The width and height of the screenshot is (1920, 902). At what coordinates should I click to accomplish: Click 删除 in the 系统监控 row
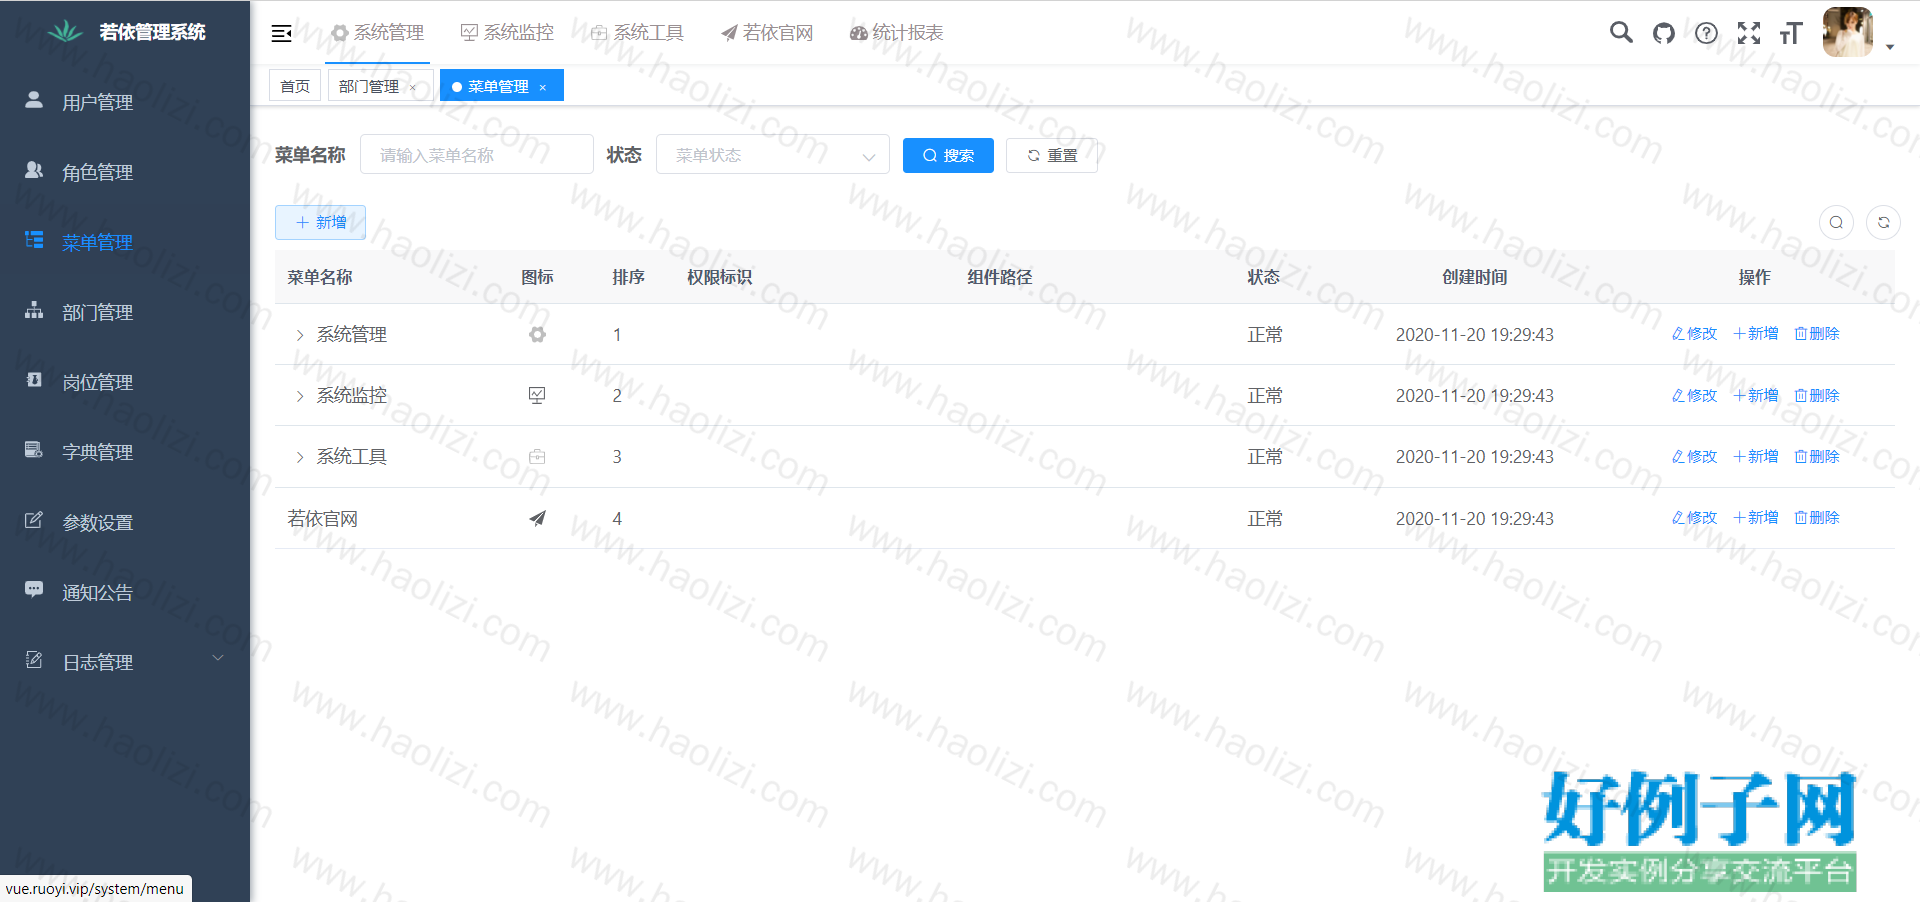(x=1817, y=396)
